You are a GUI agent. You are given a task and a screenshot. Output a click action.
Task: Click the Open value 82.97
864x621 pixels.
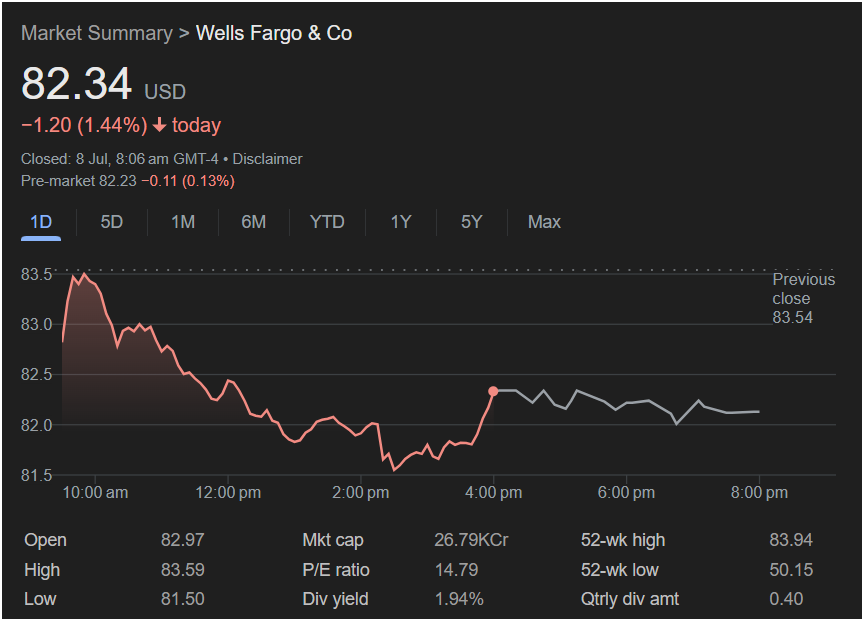coord(182,540)
